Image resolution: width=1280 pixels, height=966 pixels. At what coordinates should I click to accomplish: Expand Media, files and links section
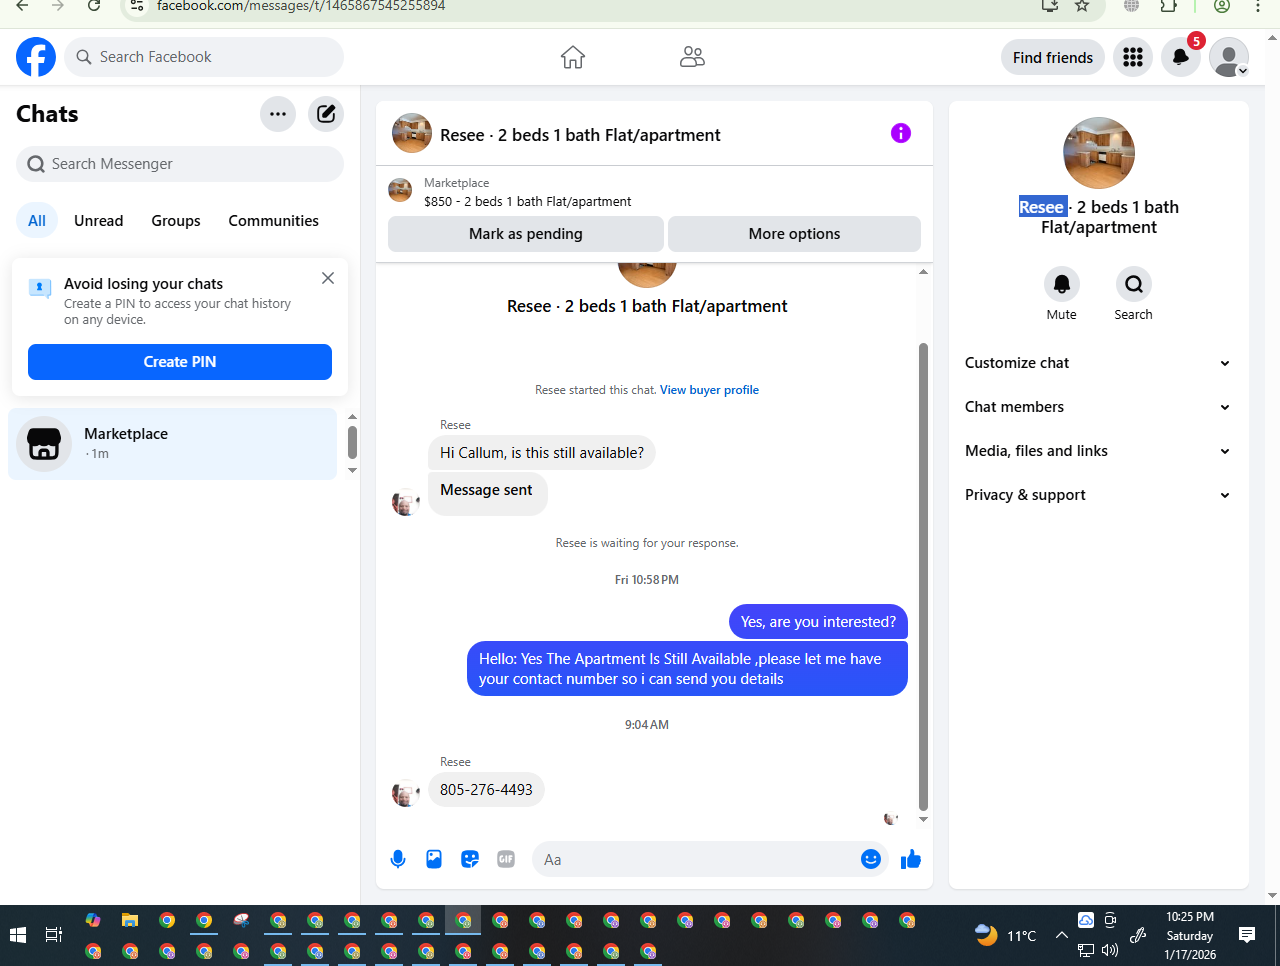[x=1098, y=451]
